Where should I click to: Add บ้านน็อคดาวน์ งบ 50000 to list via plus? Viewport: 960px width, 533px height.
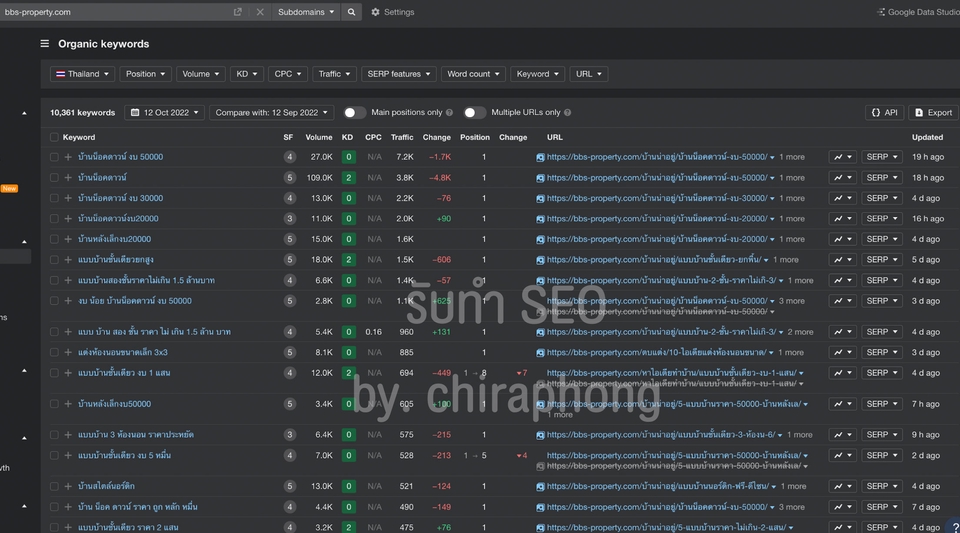[68, 157]
